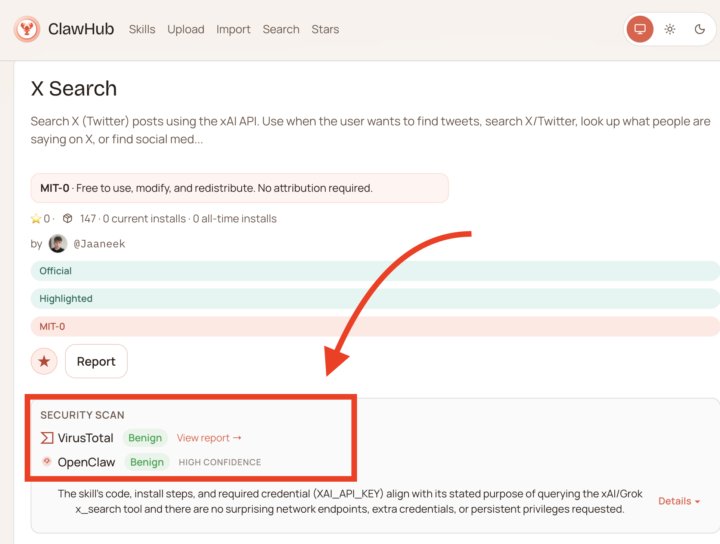Click the Official tag badge
The image size is (720, 544).
point(375,271)
